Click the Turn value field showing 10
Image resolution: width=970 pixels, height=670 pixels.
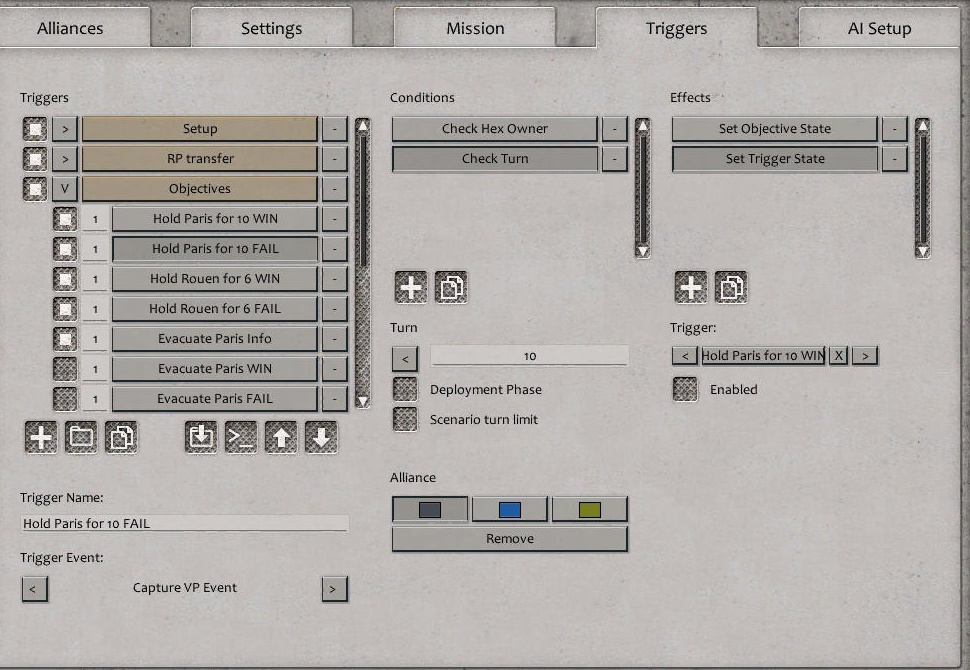pos(530,356)
